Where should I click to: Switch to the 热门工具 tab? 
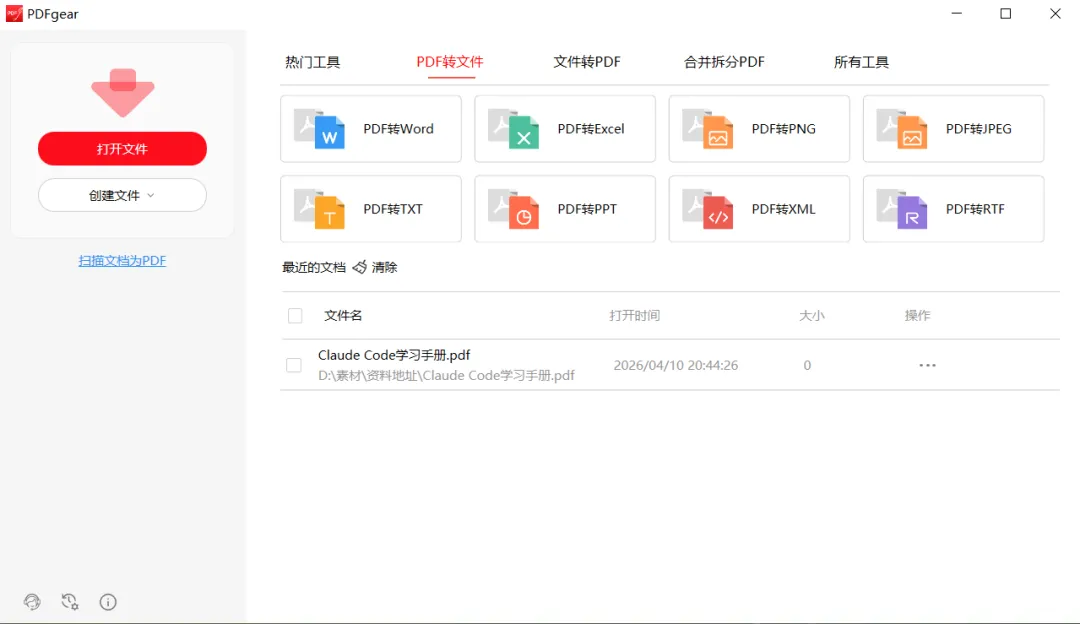(x=313, y=62)
